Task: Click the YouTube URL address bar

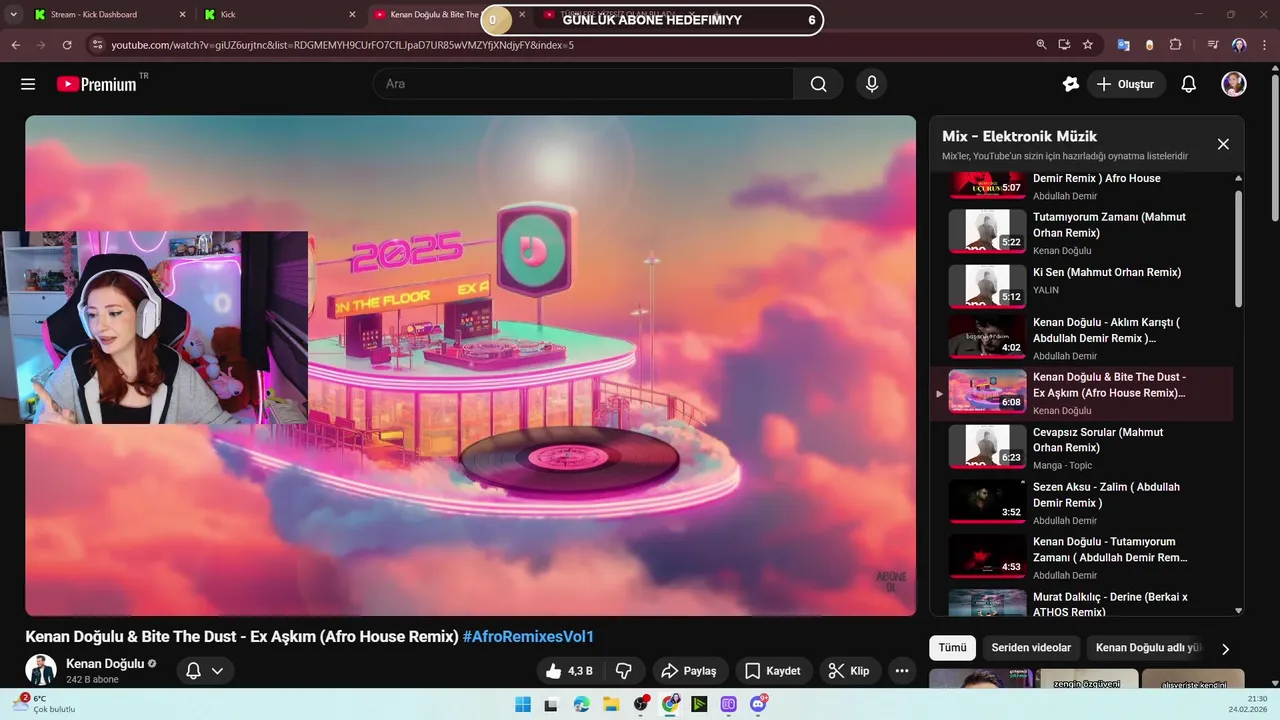Action: point(560,45)
